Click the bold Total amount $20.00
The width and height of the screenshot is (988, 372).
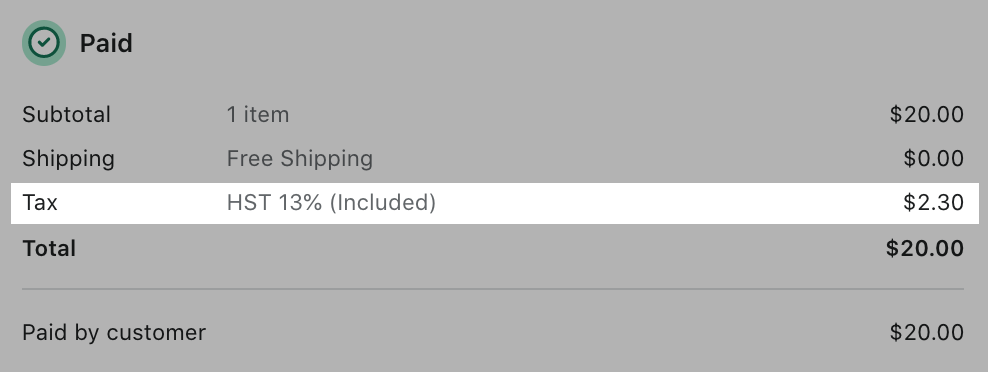click(924, 248)
